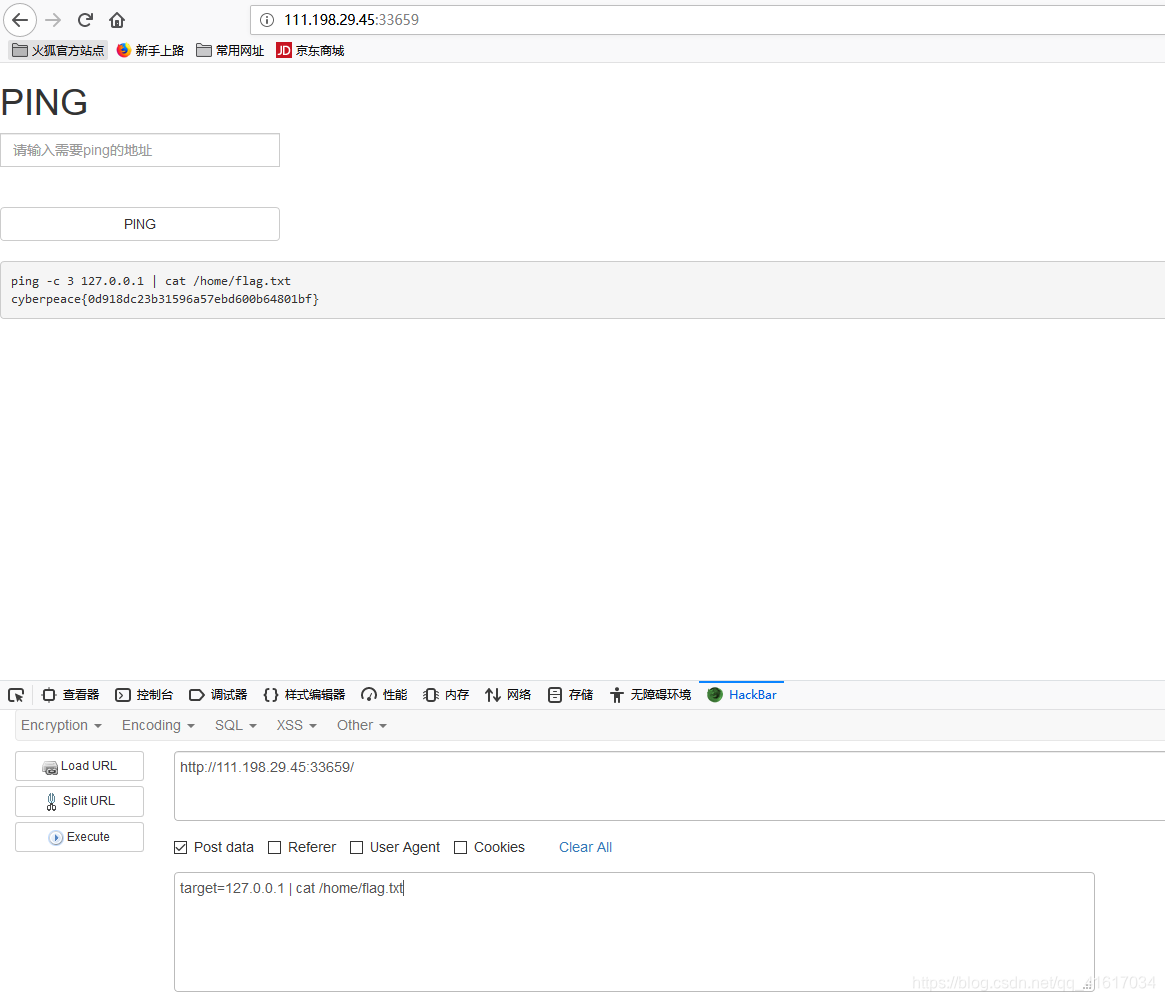Select the cyberpeace flag output text
The width and height of the screenshot is (1165, 1001).
(165, 299)
